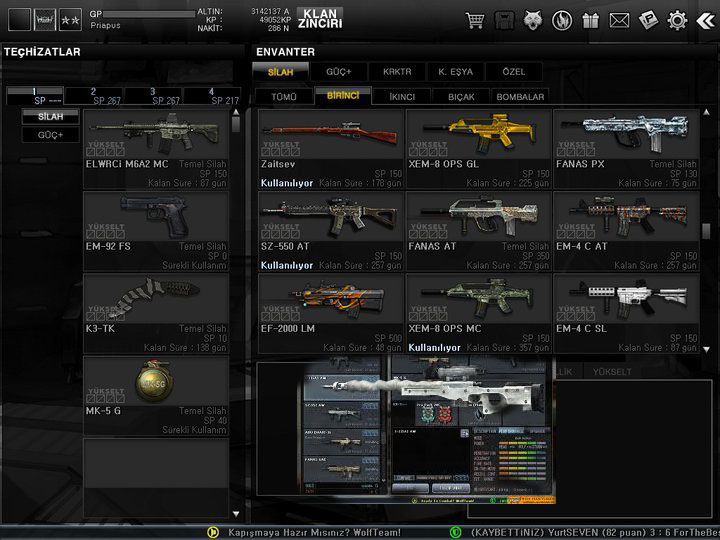Select the golden XEM-8 OPS GL
The width and height of the screenshot is (720, 540).
pos(479,149)
